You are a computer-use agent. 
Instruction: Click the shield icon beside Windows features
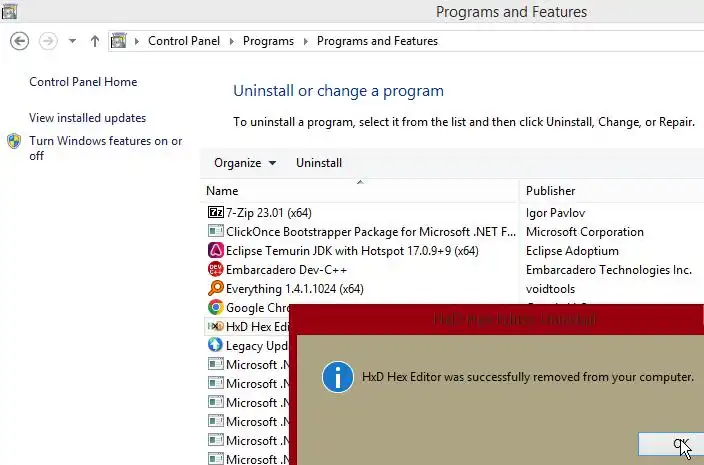(14, 141)
